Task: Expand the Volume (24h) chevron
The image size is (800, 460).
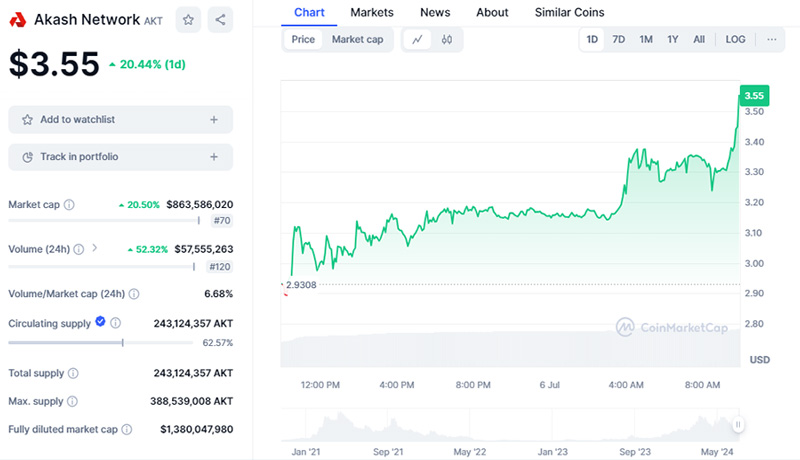Action: click(94, 248)
